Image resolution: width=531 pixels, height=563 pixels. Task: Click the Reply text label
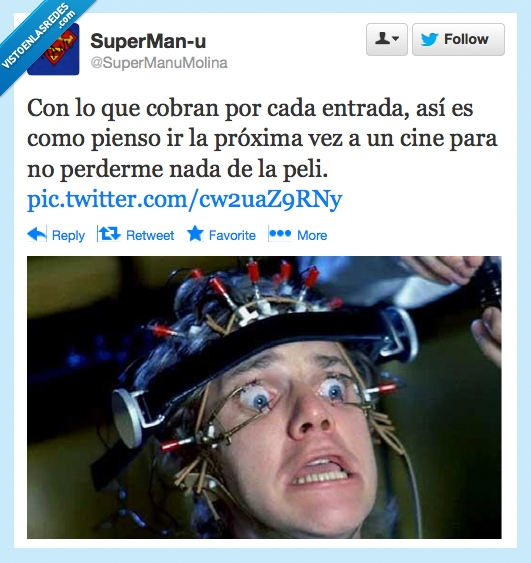coord(68,236)
